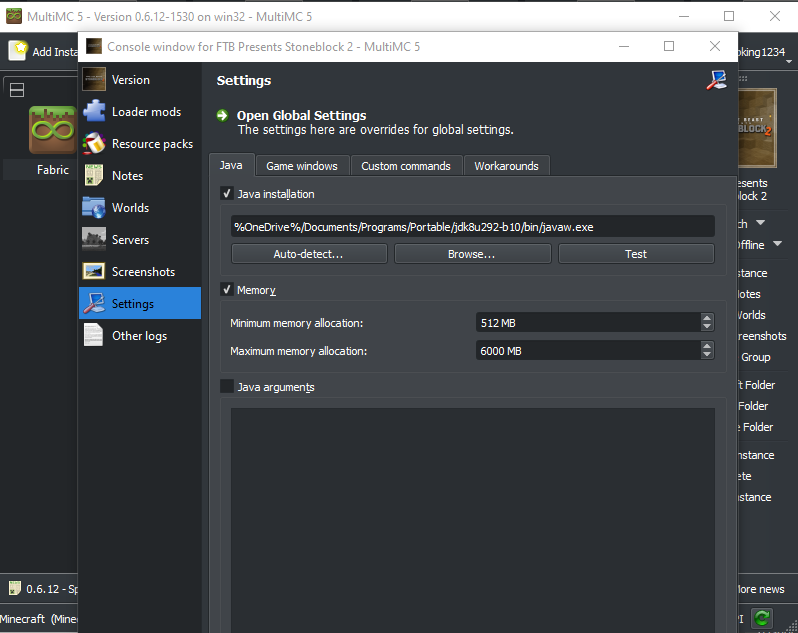This screenshot has height=633, width=798.
Task: Click Screenshots label in sidebar
Action: [144, 272]
